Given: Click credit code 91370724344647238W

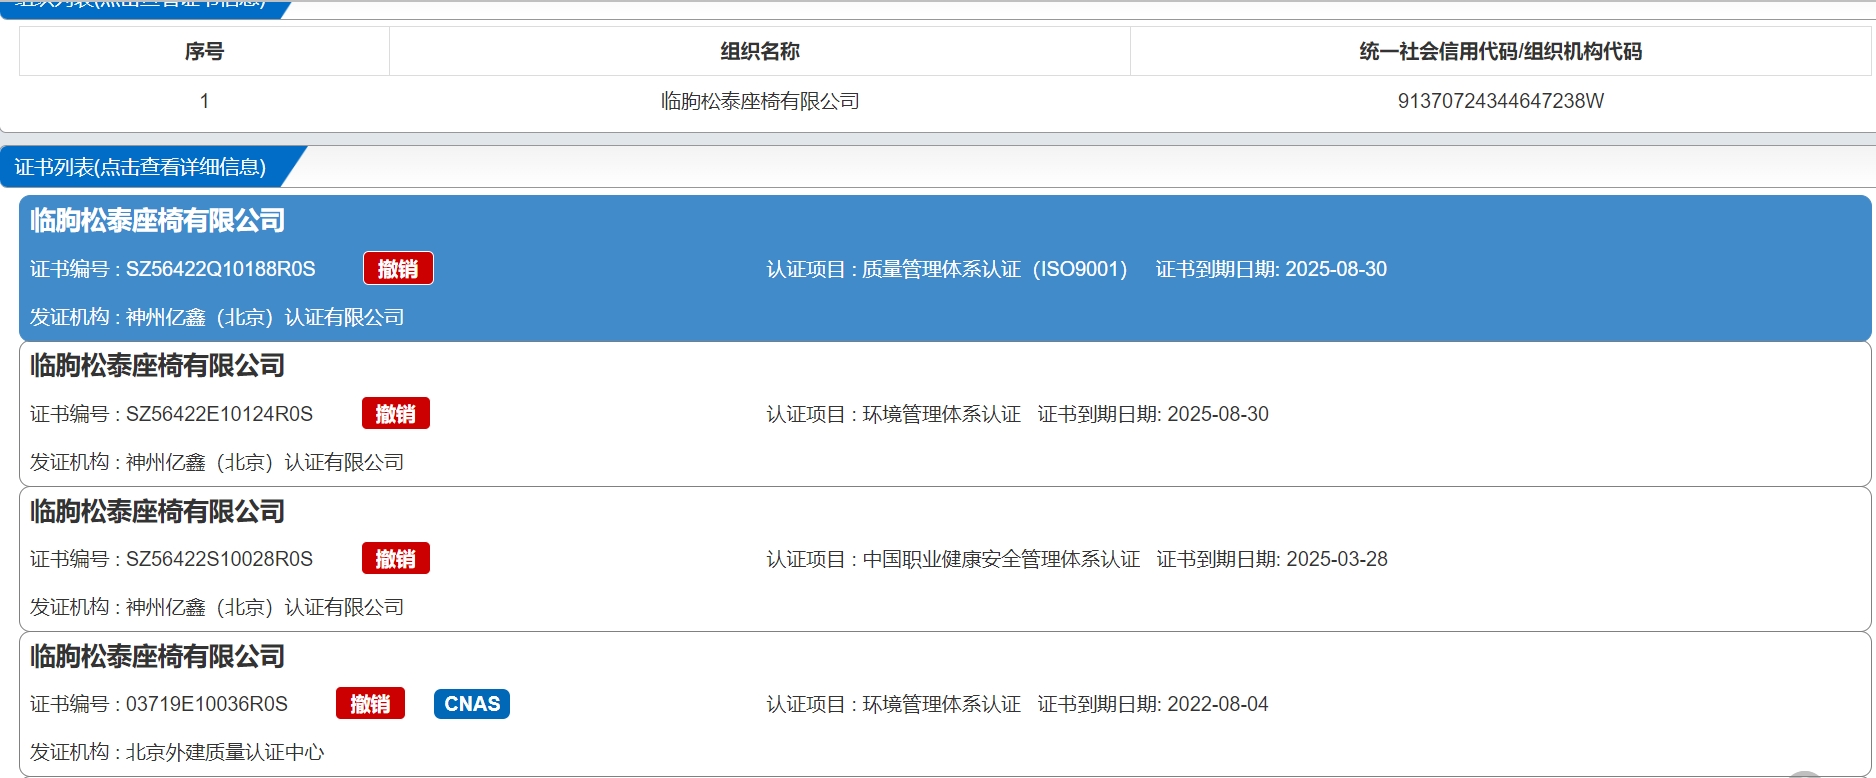Looking at the screenshot, I should click(1500, 101).
